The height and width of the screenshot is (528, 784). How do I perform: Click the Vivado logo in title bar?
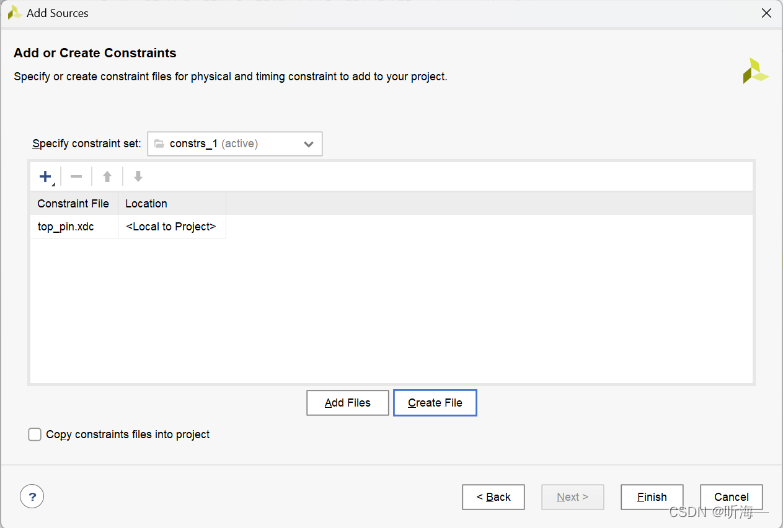(x=14, y=13)
